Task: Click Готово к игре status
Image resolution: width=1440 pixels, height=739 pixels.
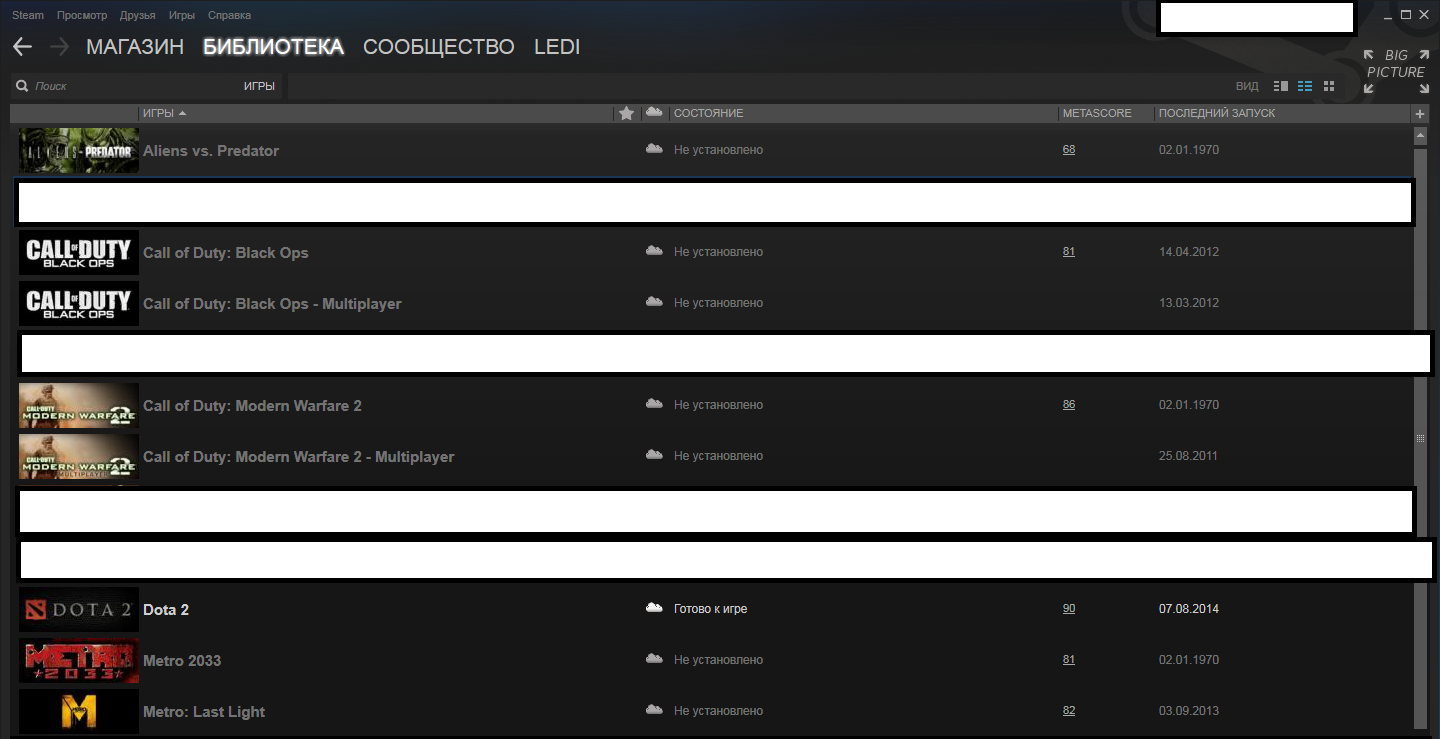Action: (710, 609)
